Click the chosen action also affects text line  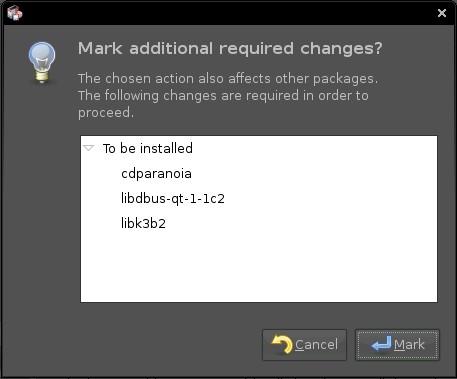(x=228, y=79)
